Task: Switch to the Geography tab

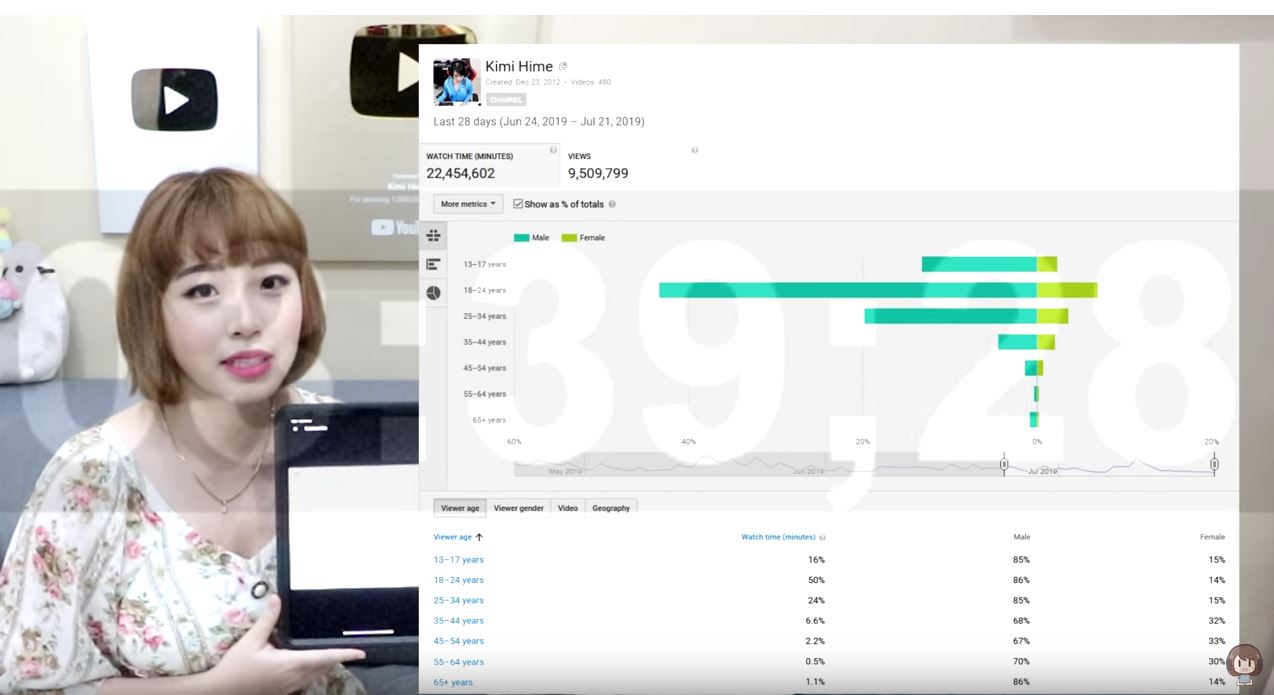Action: (x=611, y=508)
